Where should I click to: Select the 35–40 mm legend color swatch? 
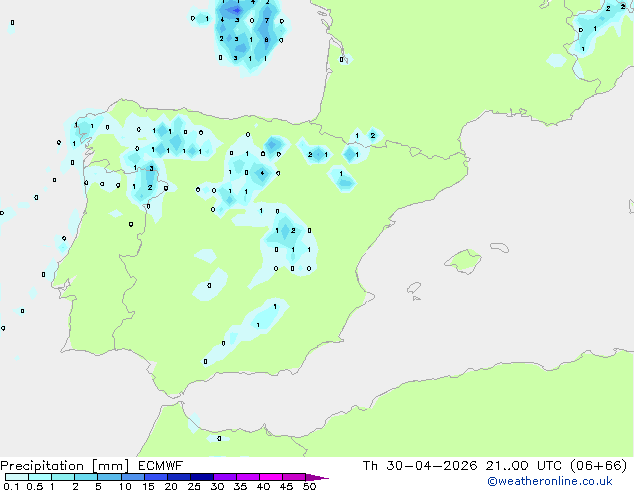pyautogui.click(x=247, y=477)
